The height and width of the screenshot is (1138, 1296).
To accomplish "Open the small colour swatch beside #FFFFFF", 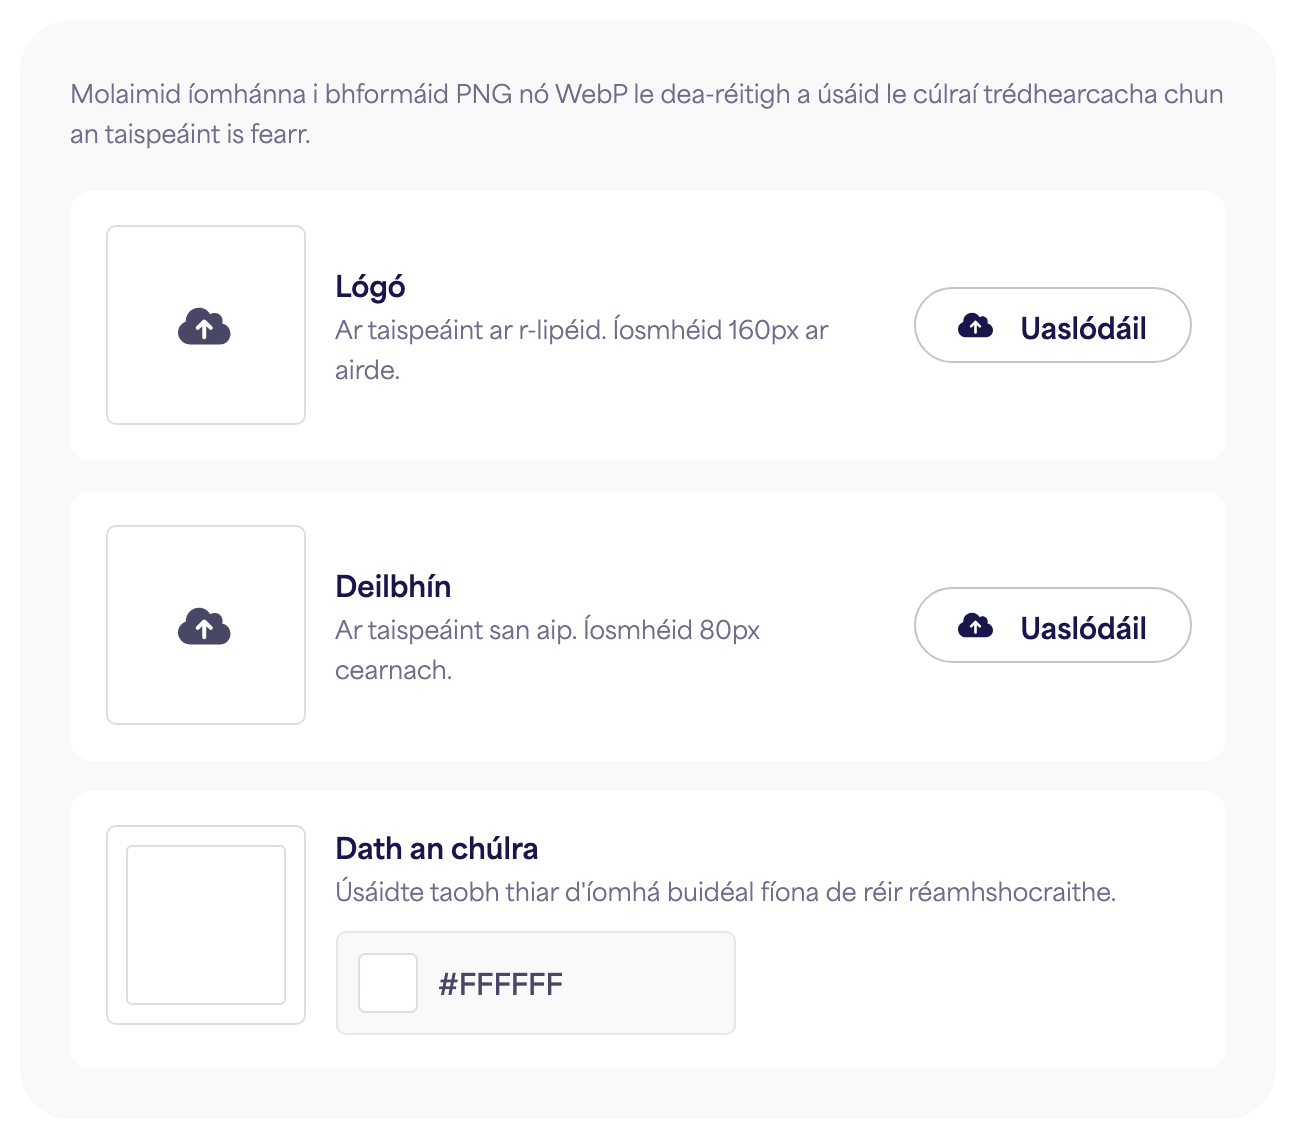I will click(x=388, y=983).
